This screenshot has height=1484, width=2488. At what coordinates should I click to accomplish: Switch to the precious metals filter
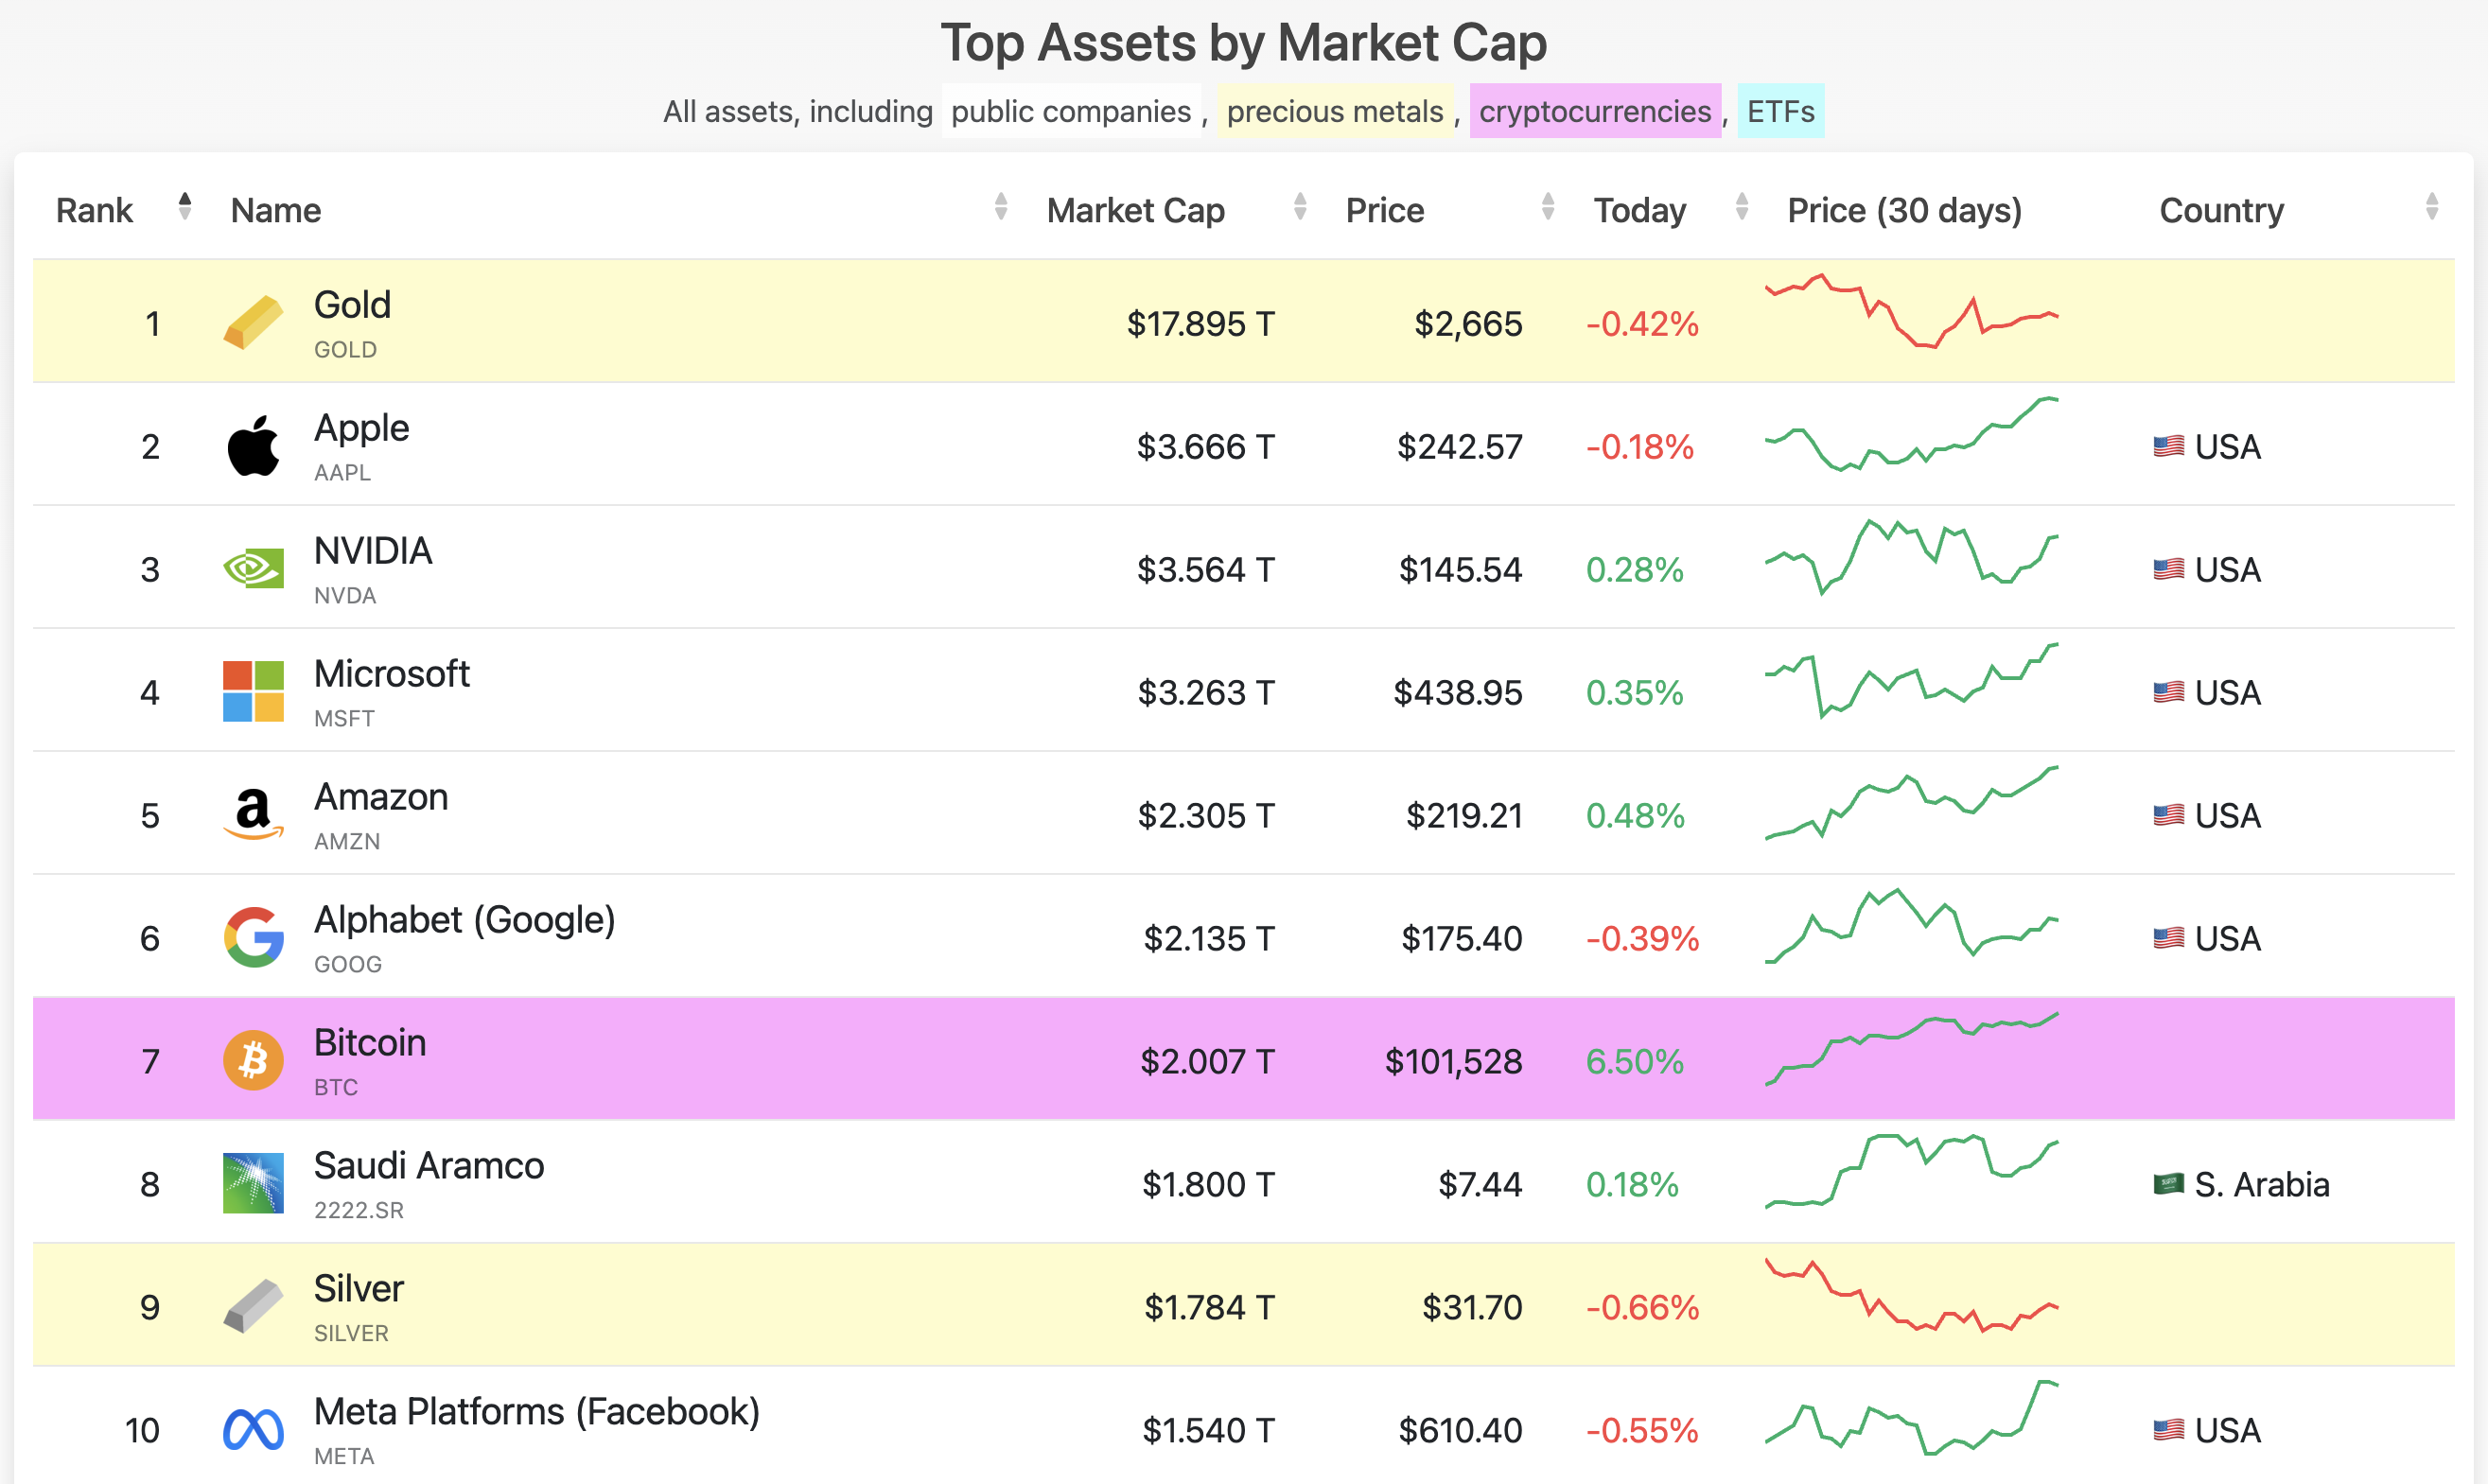coord(1334,111)
